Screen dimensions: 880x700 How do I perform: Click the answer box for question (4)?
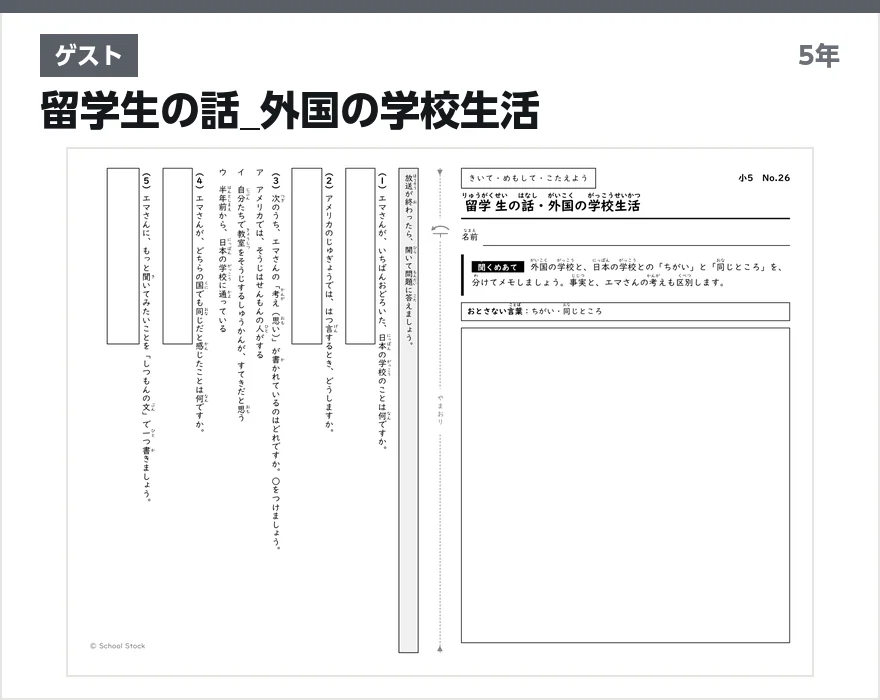(177, 255)
